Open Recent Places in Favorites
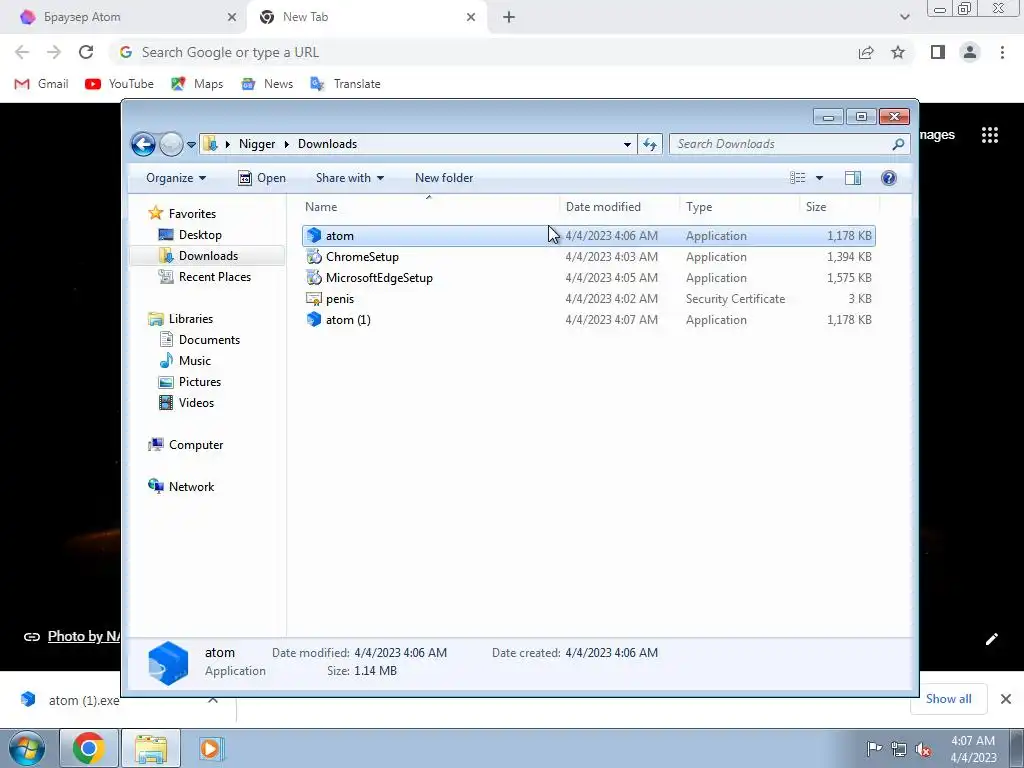The height and width of the screenshot is (768, 1024). 205,277
